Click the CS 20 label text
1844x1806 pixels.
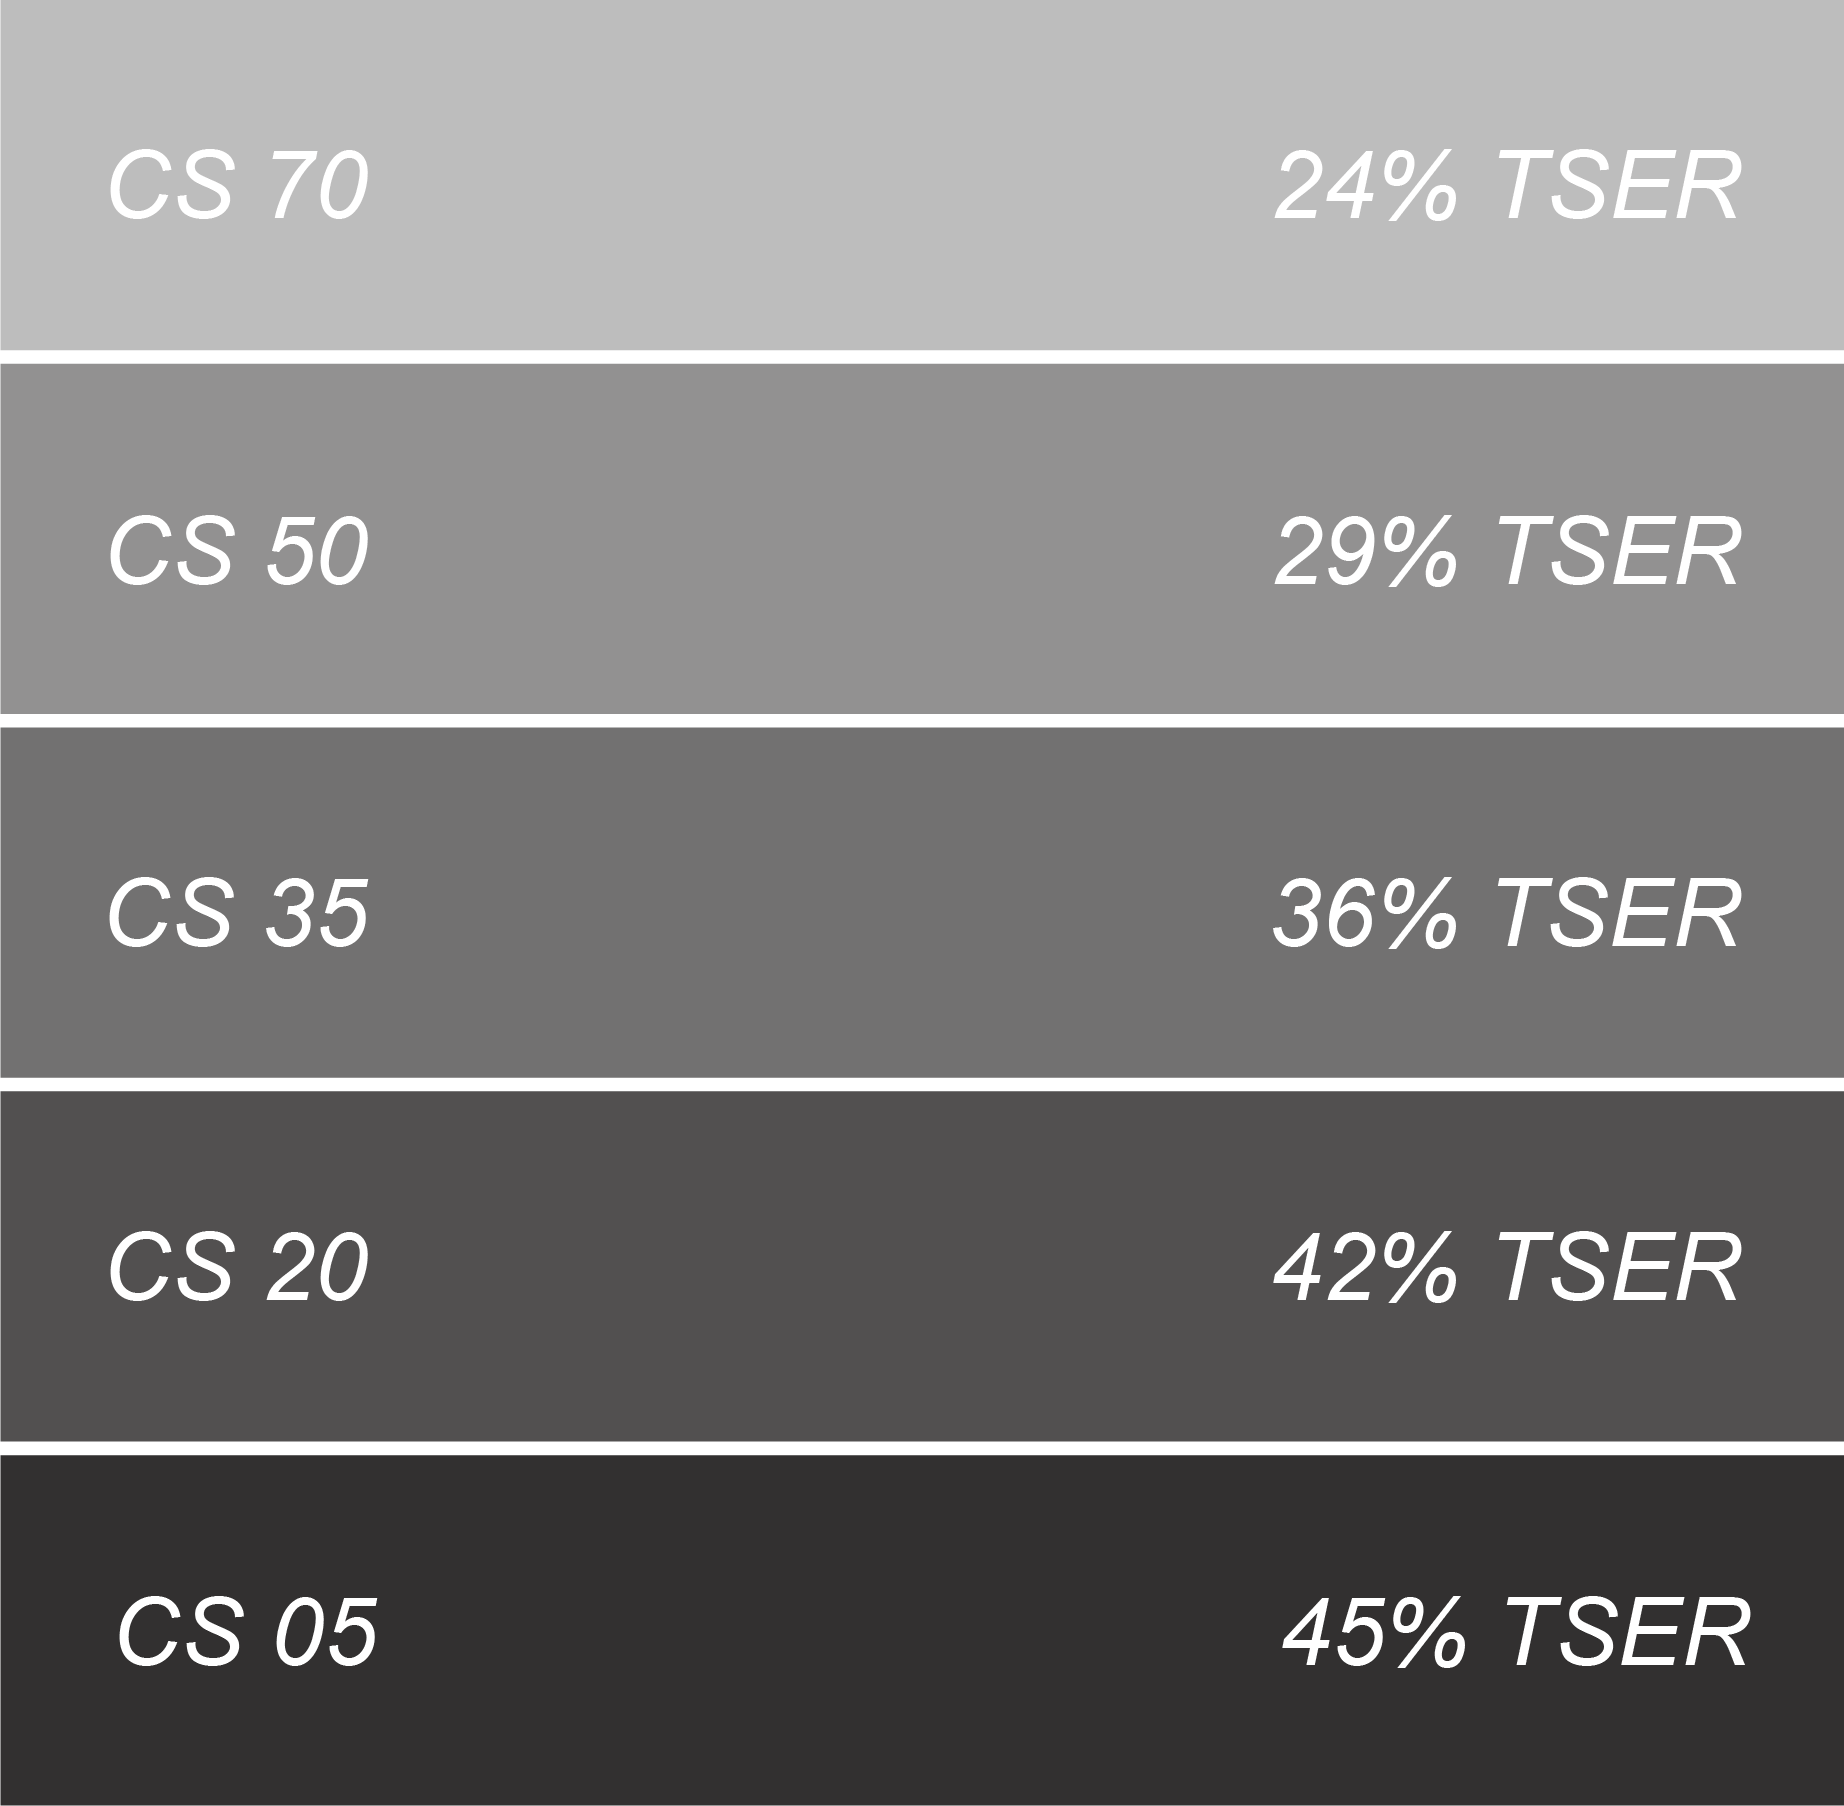click(238, 1267)
